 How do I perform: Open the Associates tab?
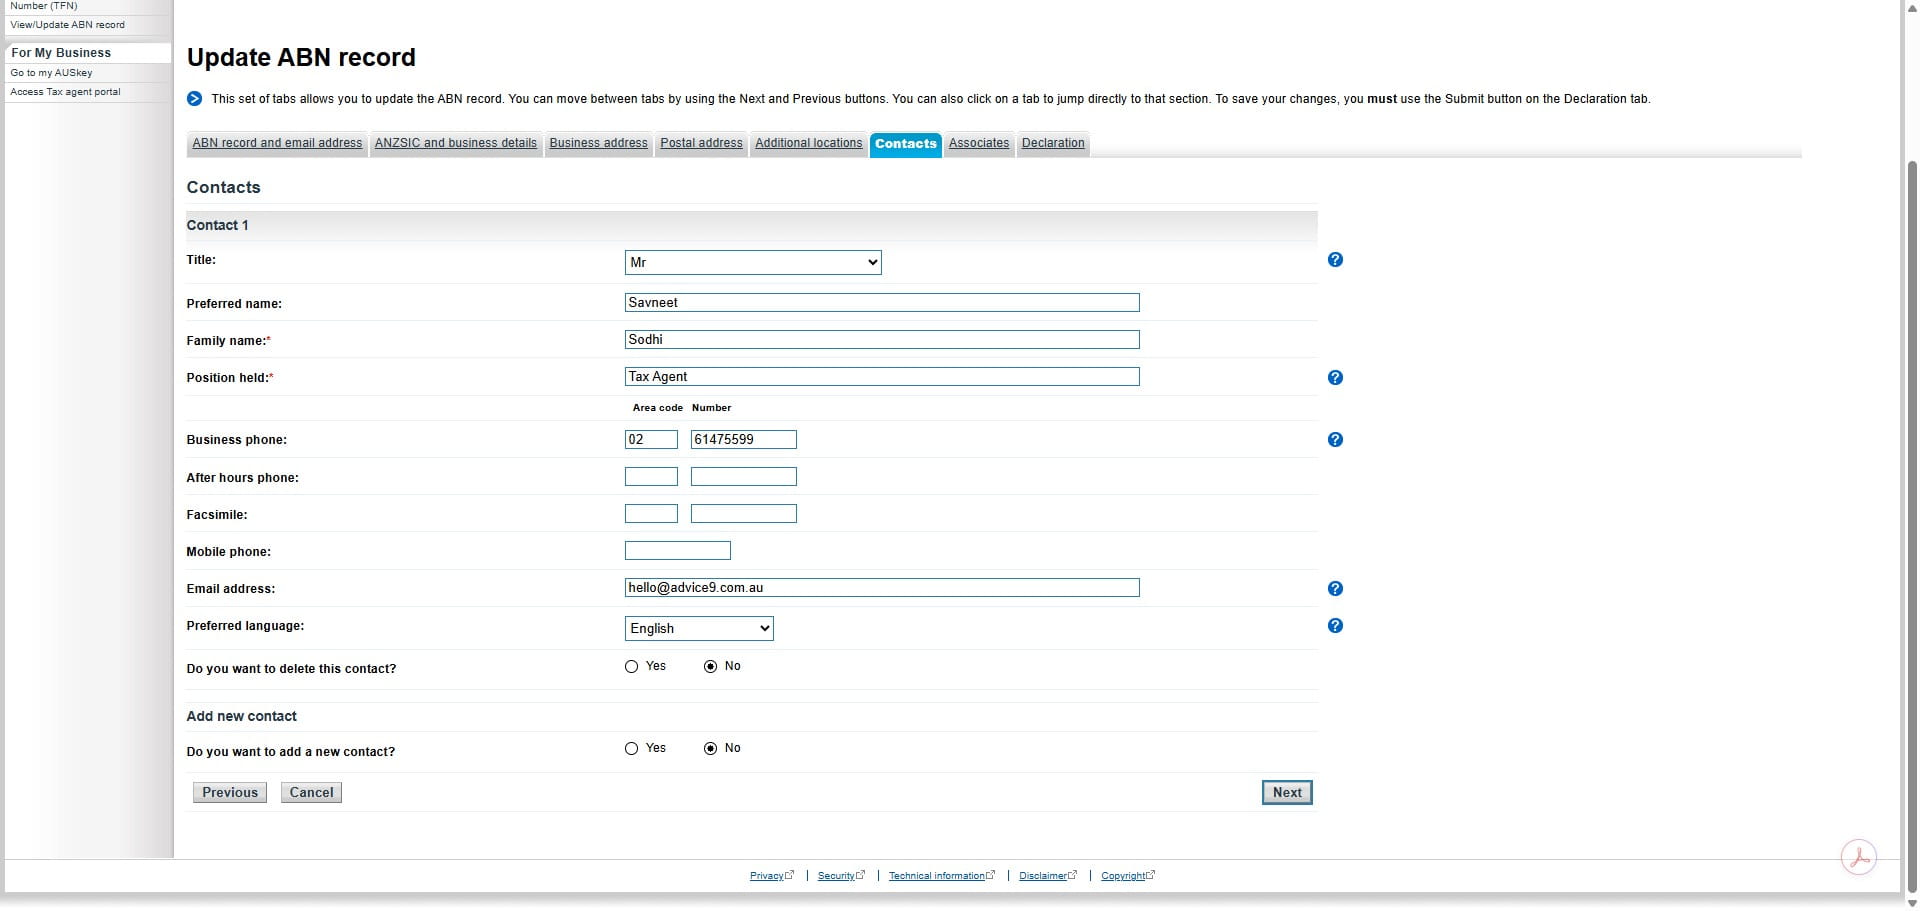click(979, 144)
